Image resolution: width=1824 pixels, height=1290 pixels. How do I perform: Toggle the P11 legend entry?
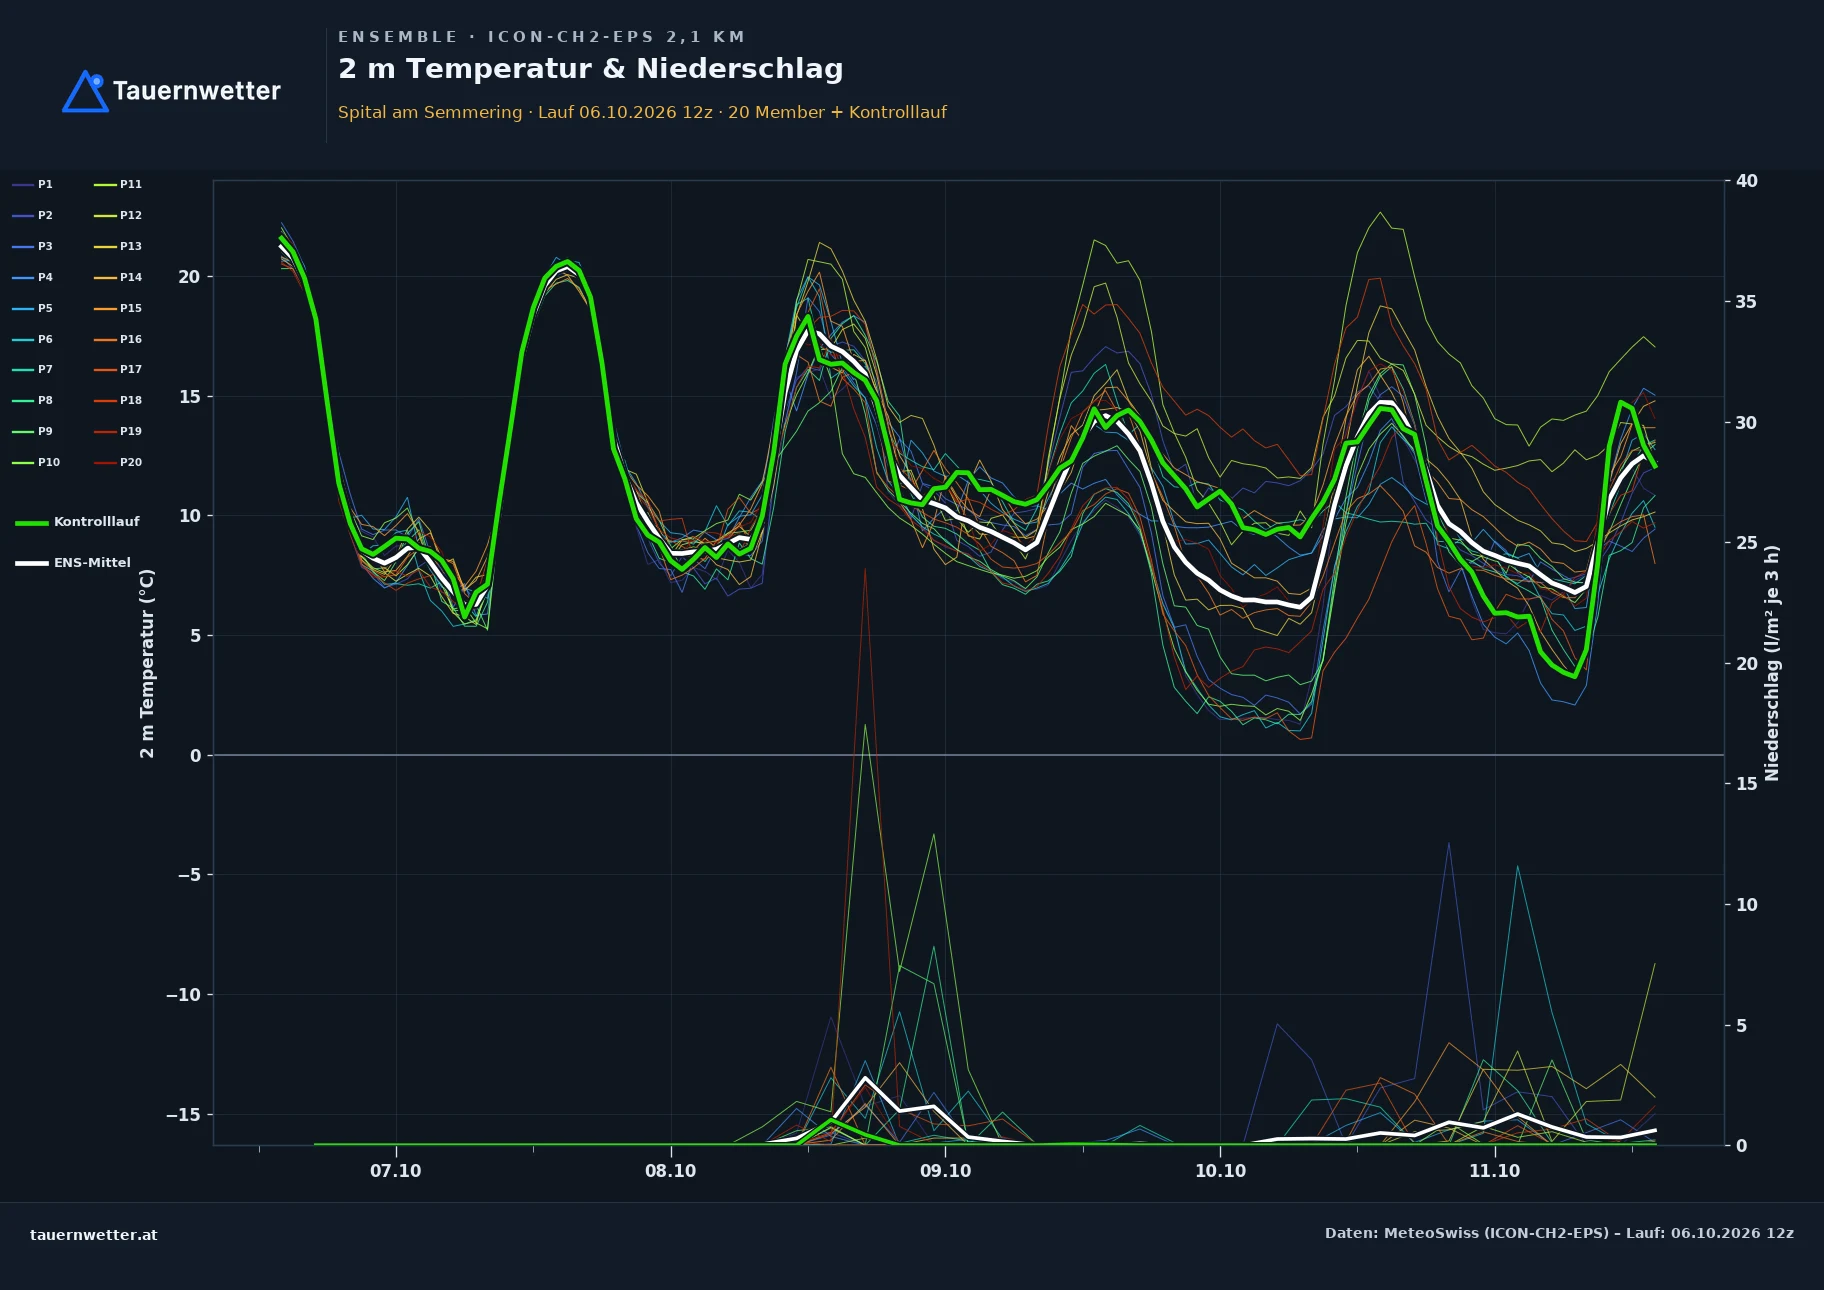click(x=118, y=184)
